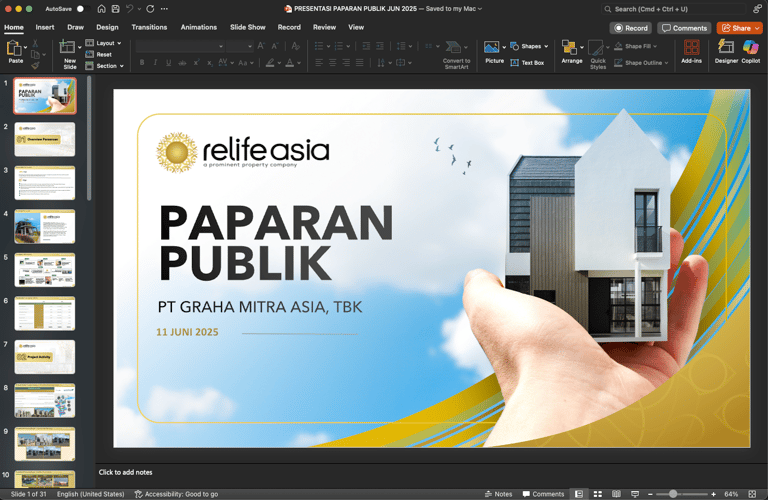Click the Convert to SmartArt button
Viewport: 768px width, 500px height.
[x=456, y=55]
